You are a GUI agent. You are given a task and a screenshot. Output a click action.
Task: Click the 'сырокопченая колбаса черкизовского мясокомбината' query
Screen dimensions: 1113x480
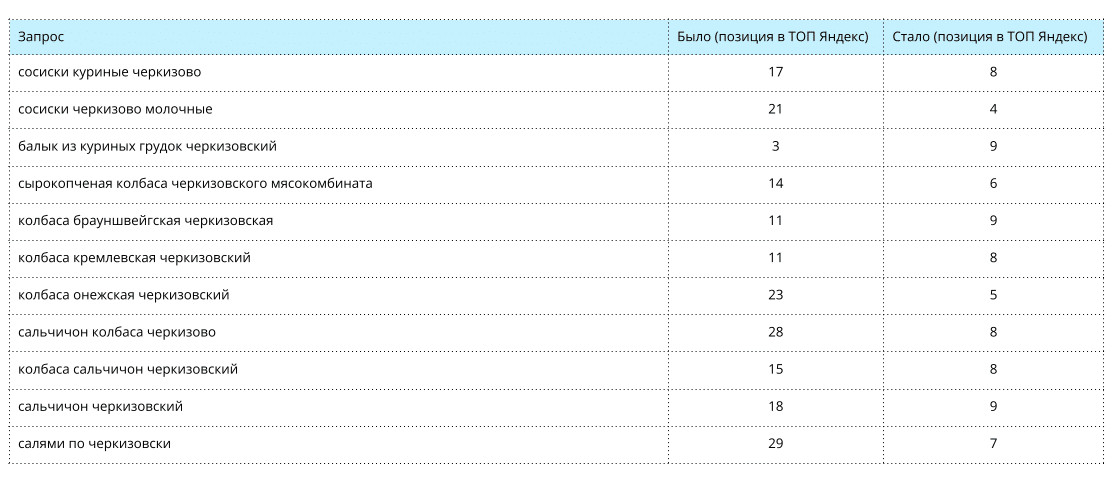pos(195,183)
